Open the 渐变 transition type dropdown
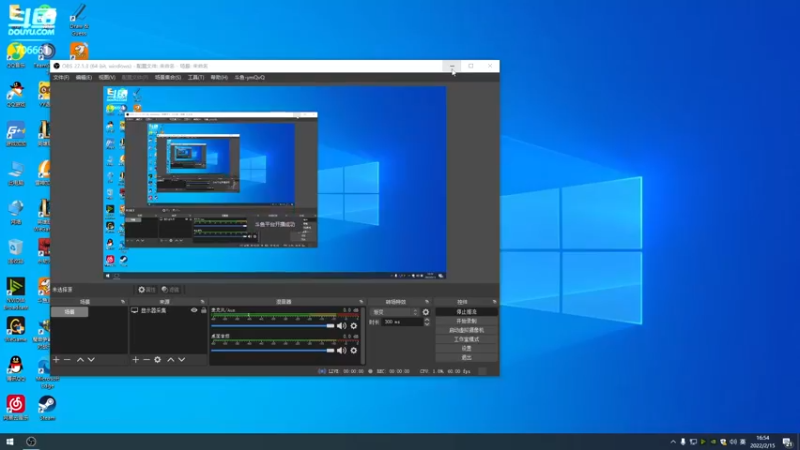 point(394,312)
